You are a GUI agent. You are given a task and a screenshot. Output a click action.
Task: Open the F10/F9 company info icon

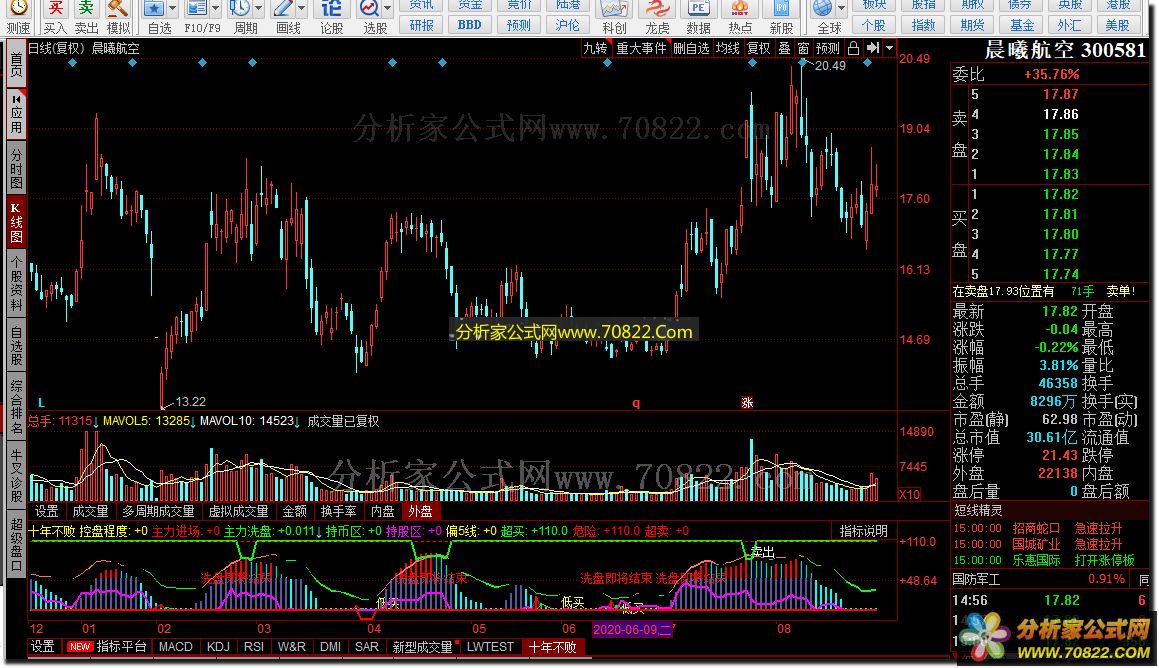197,9
